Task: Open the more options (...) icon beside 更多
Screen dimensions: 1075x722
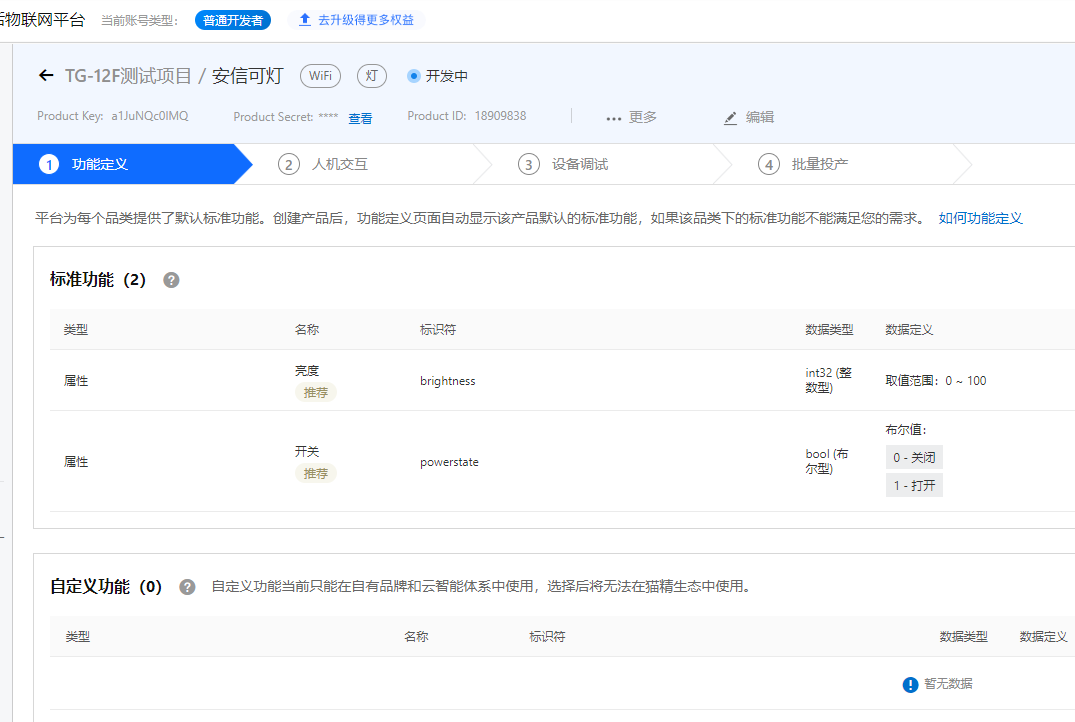Action: pos(614,118)
